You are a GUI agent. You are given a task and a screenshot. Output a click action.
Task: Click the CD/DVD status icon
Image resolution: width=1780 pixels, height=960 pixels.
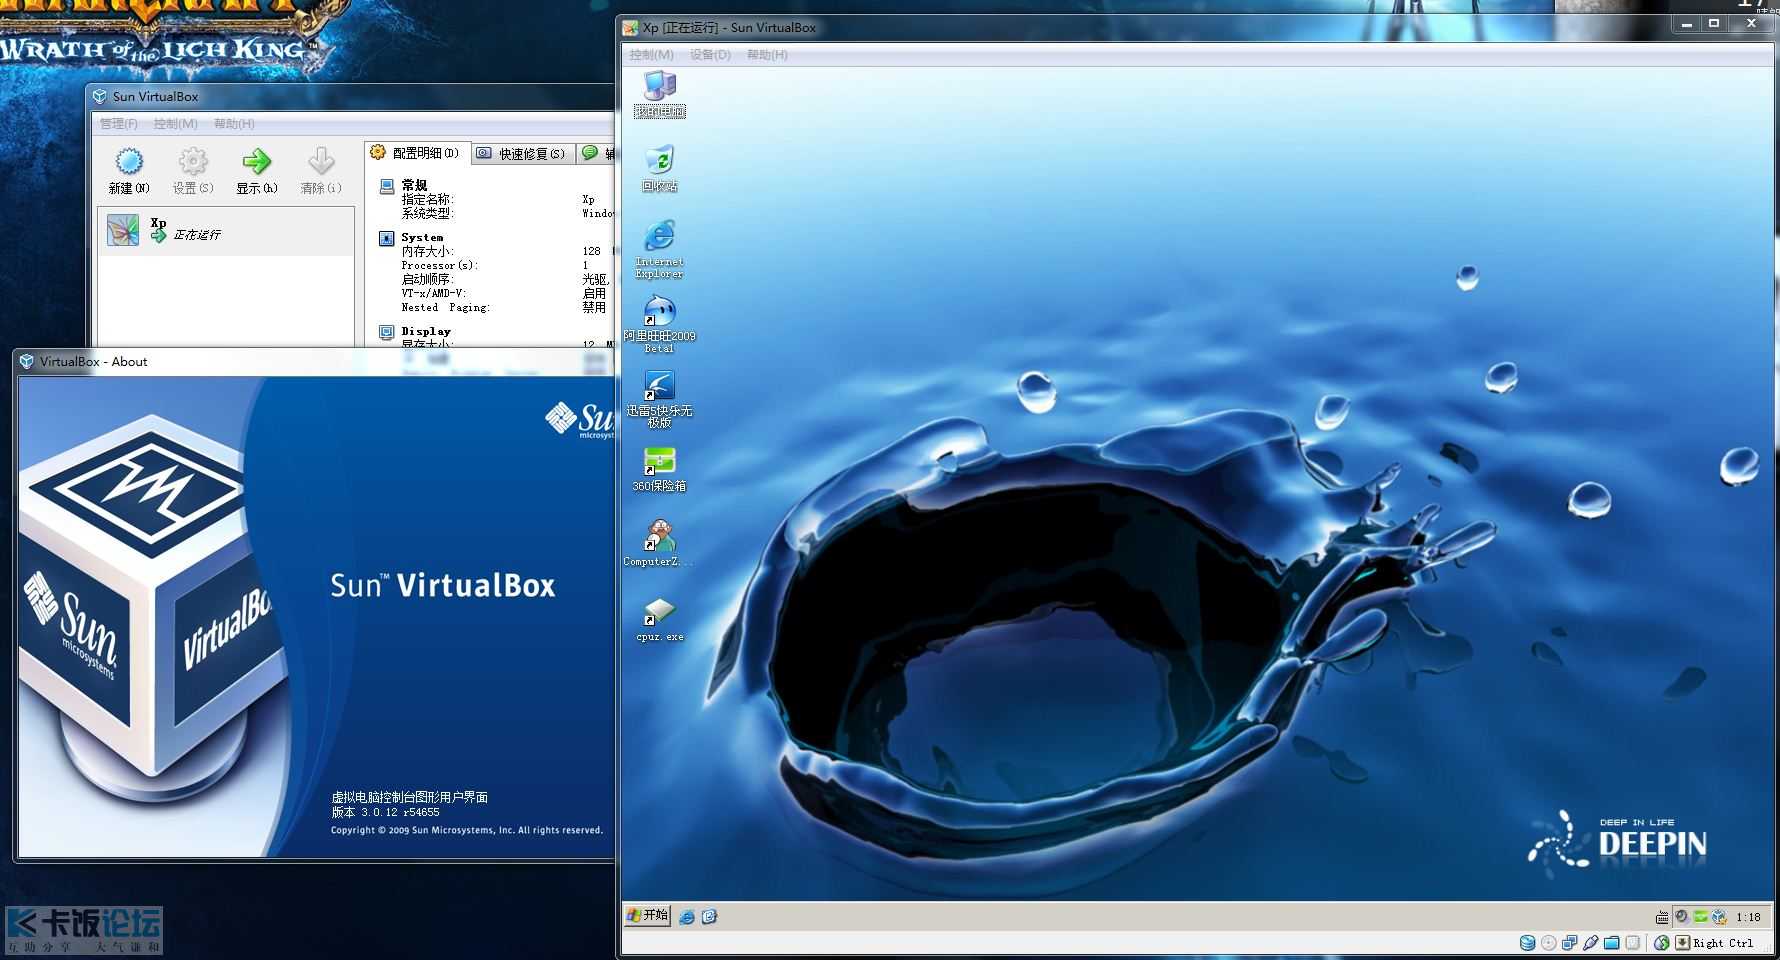pos(1549,943)
